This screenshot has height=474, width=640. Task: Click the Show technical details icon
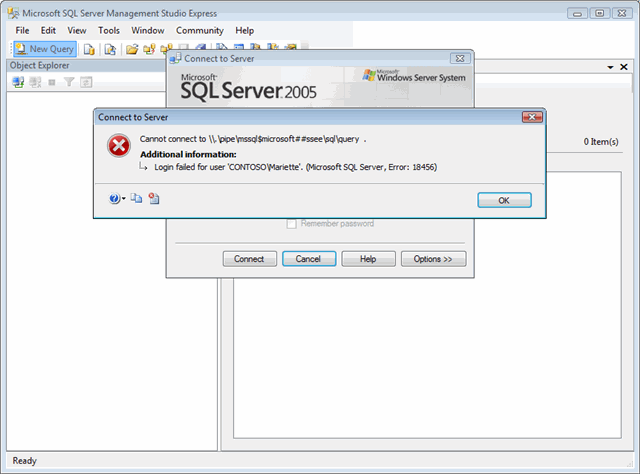[x=154, y=198]
